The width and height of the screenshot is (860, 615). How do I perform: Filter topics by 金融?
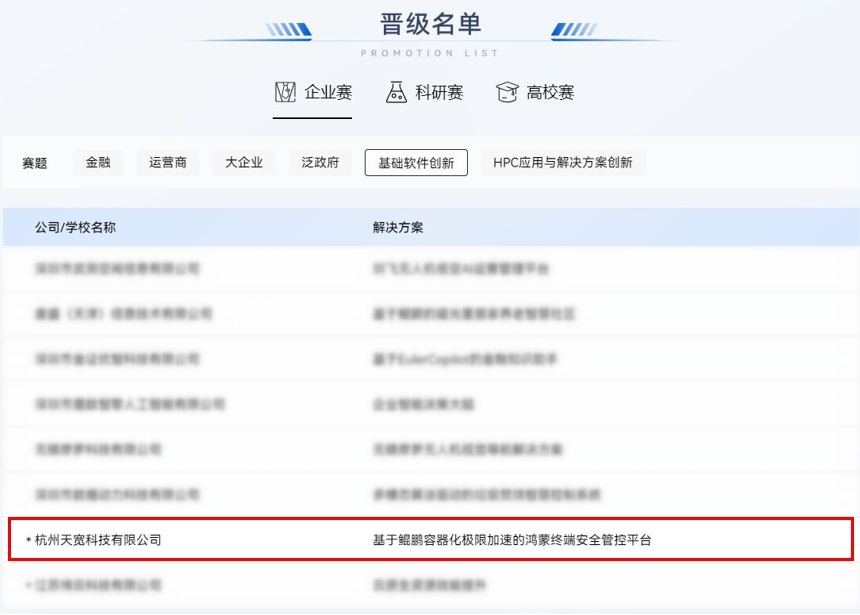pos(98,162)
